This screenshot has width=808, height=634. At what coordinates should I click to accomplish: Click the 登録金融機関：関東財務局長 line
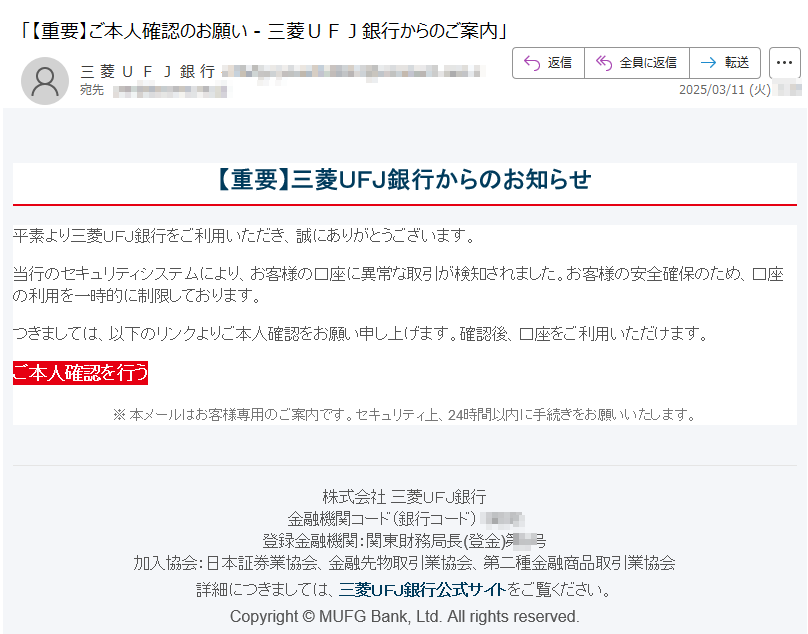point(405,541)
